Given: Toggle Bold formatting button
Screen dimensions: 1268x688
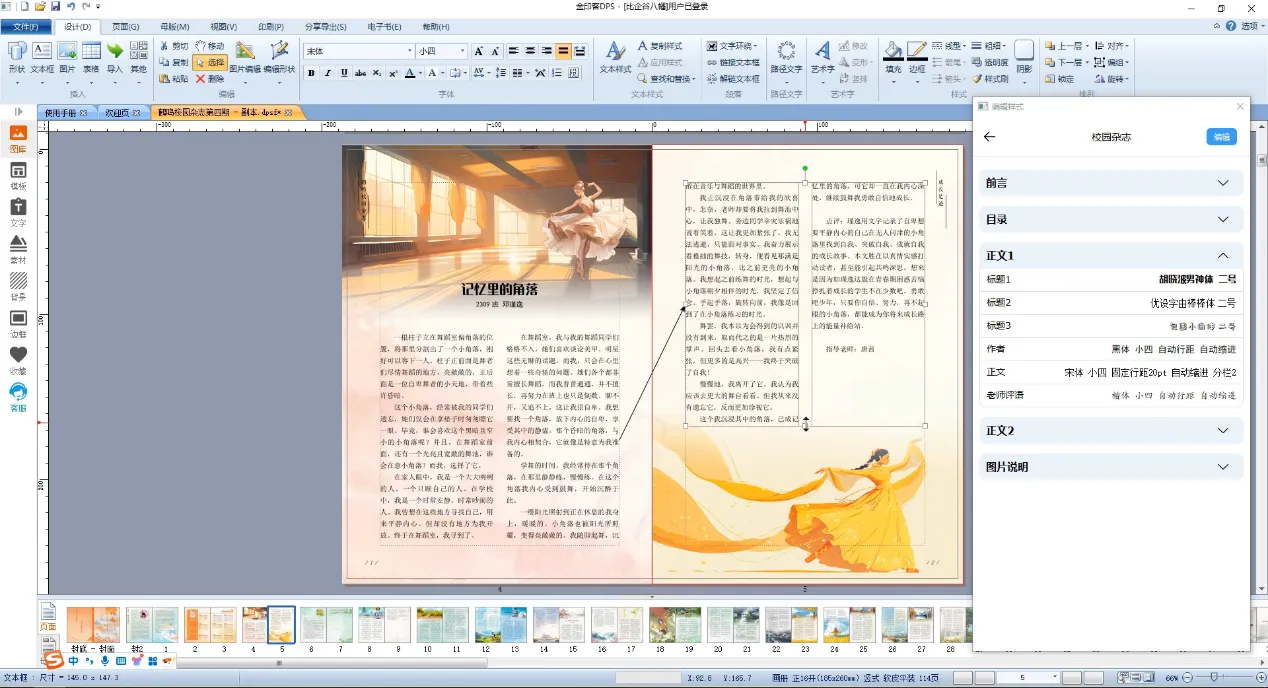Looking at the screenshot, I should [x=311, y=73].
